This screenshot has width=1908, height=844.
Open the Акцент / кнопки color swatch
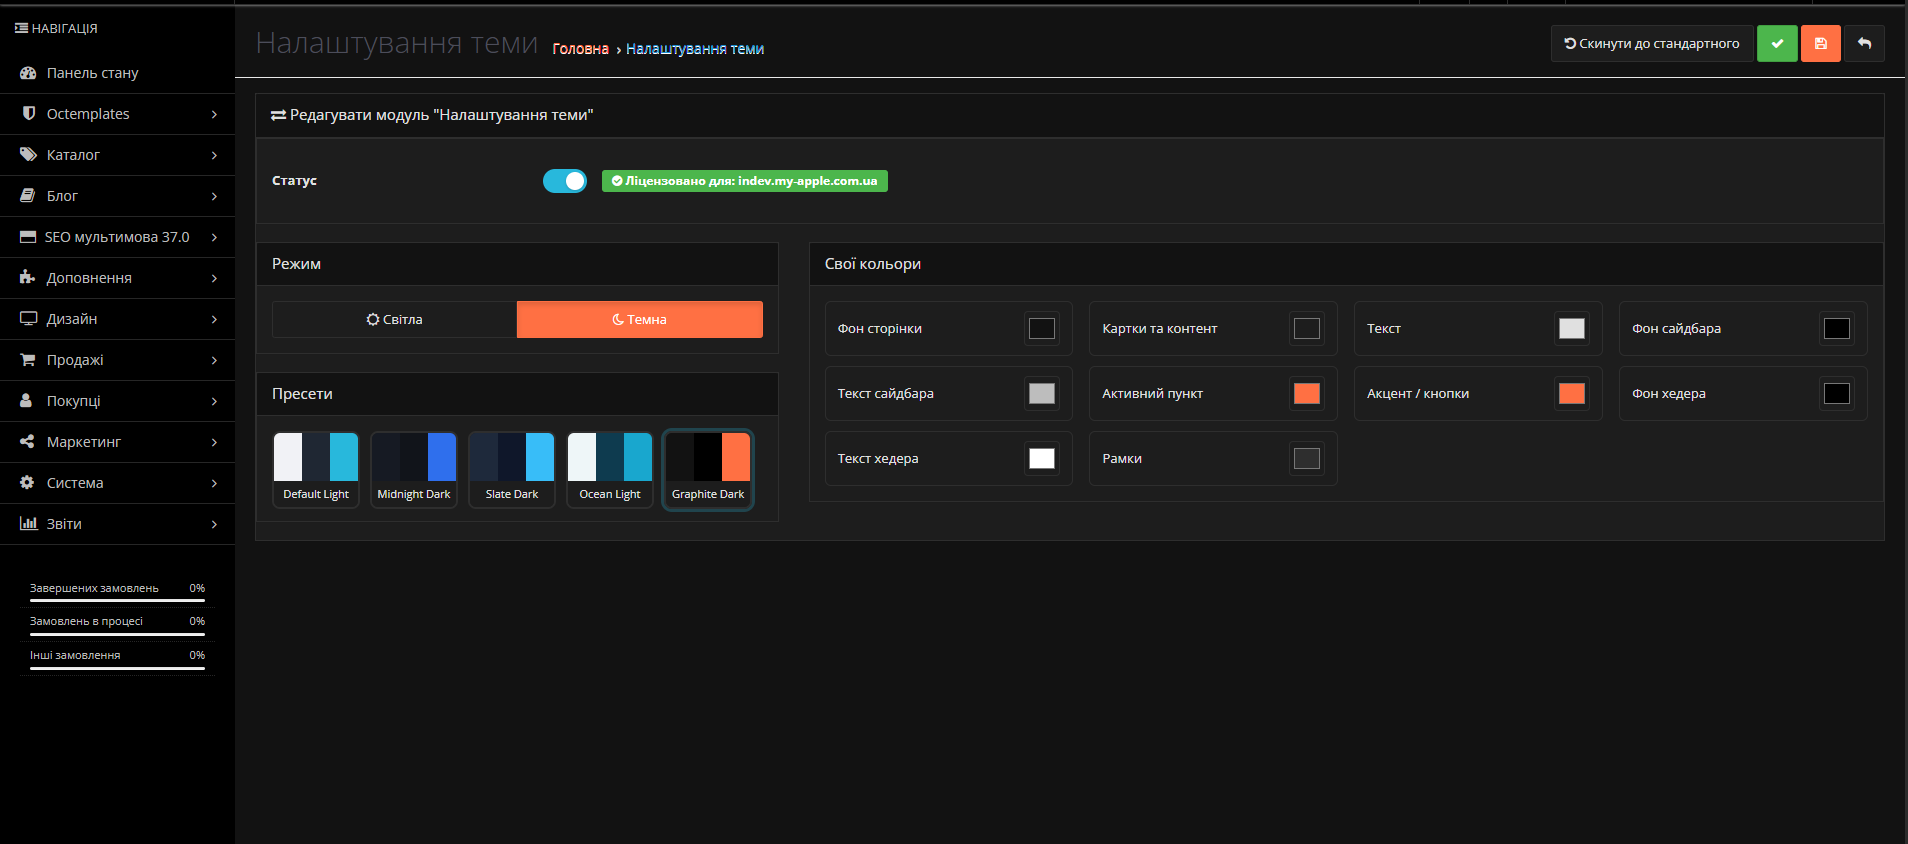[1572, 394]
